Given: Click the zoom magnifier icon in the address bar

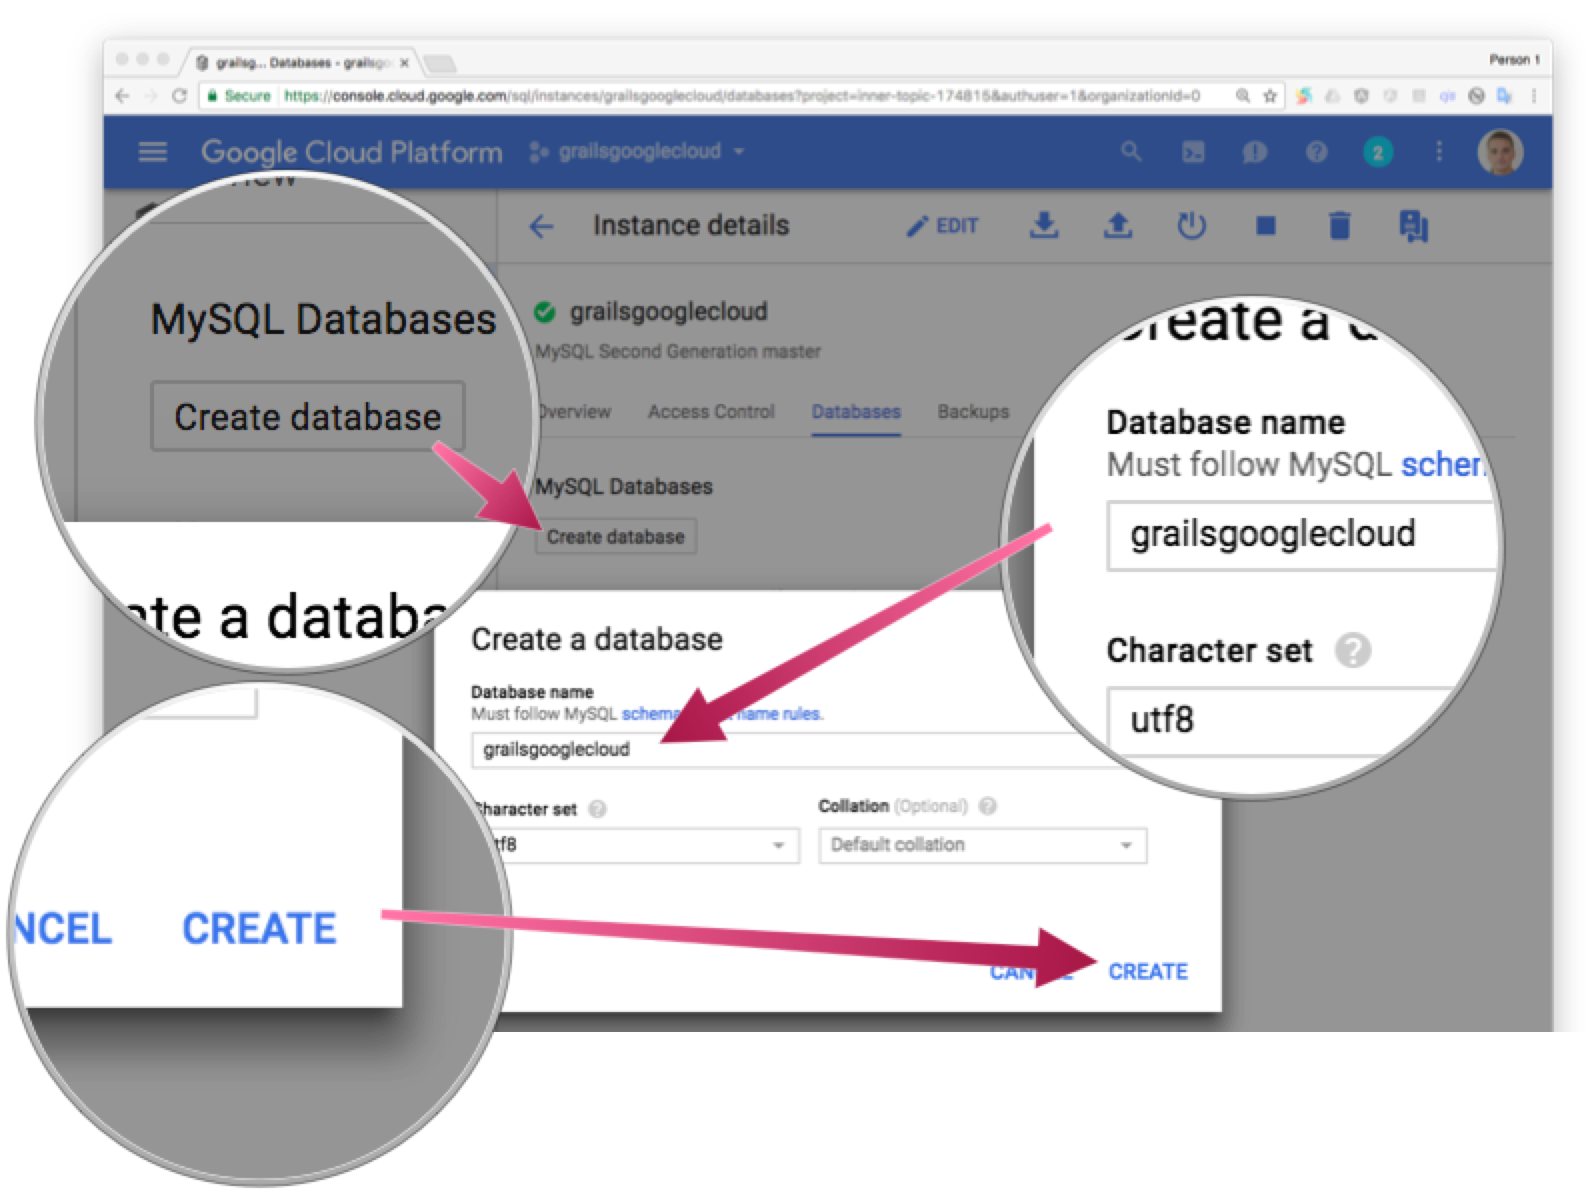Looking at the screenshot, I should [1243, 96].
